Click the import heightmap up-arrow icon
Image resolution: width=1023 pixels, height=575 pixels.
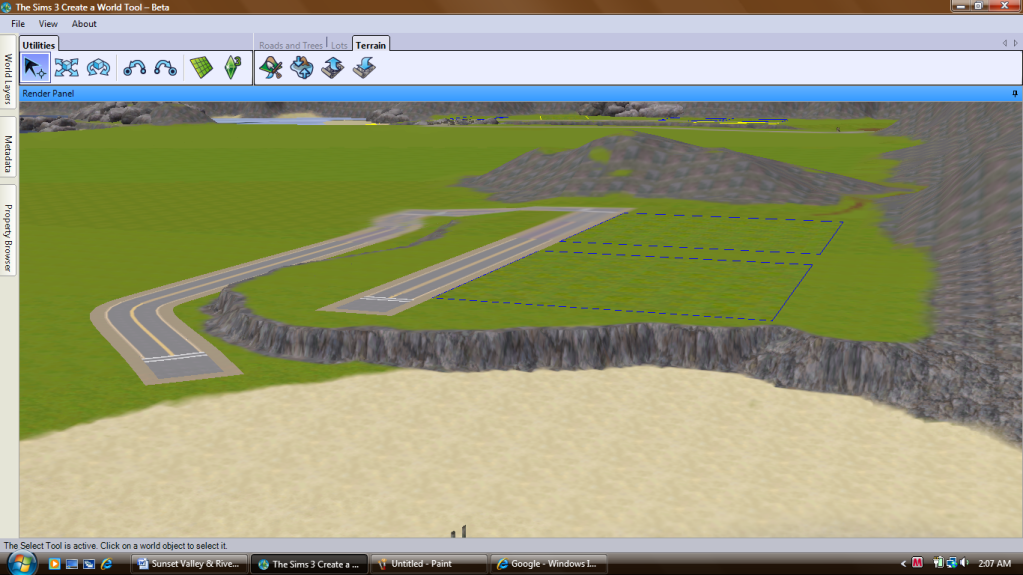coord(333,68)
